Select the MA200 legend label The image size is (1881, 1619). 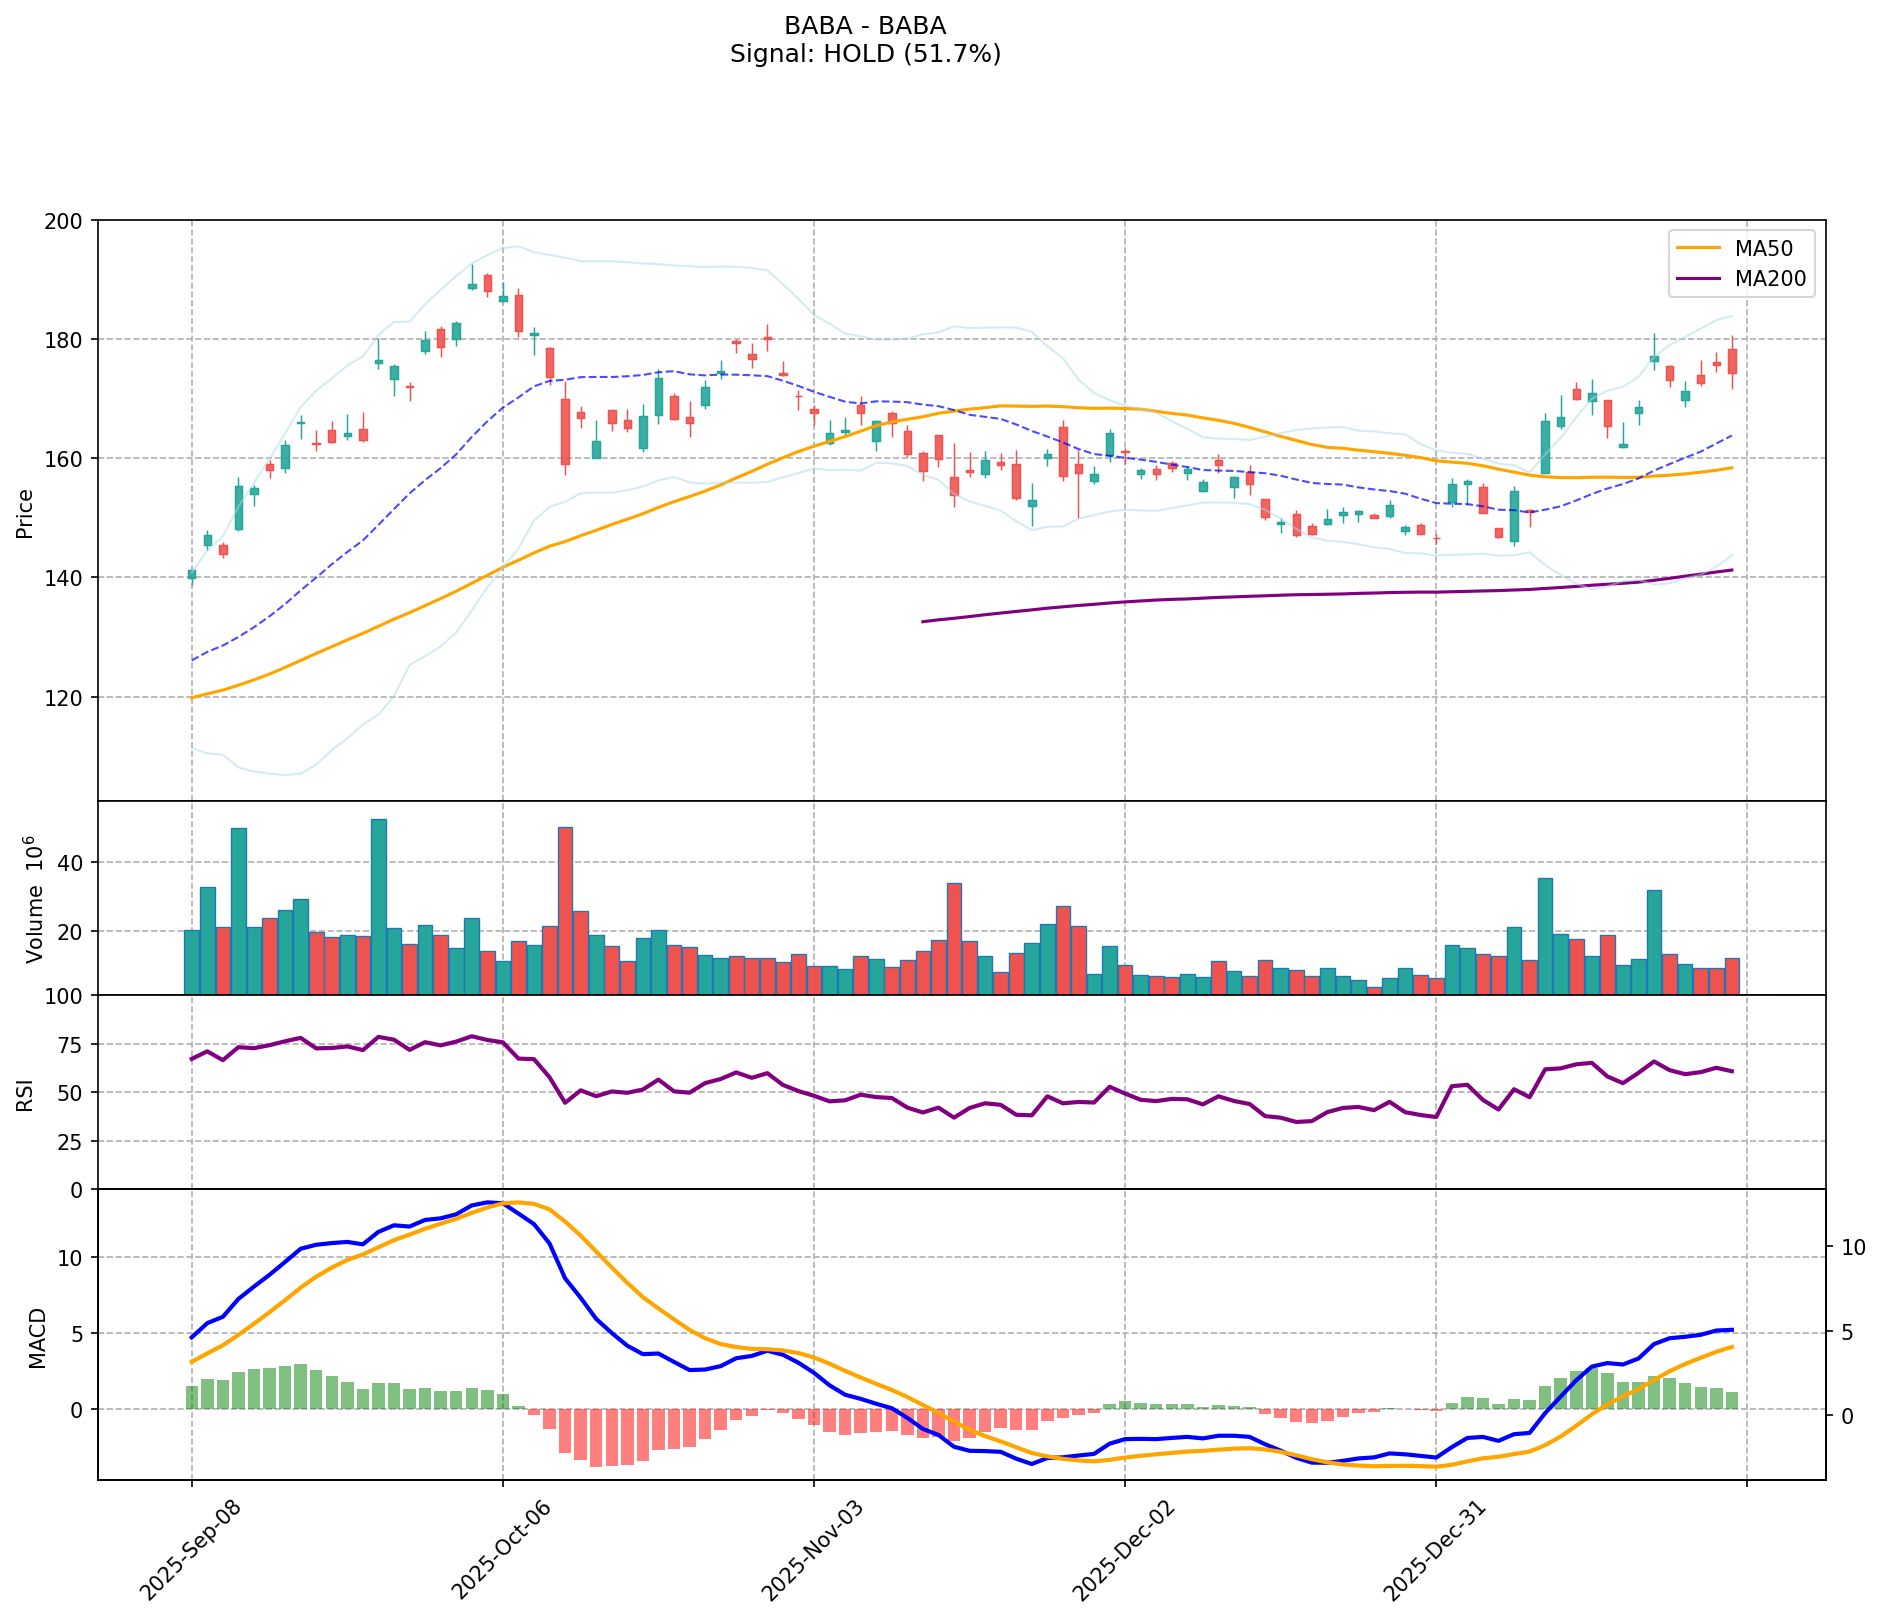(x=1770, y=279)
